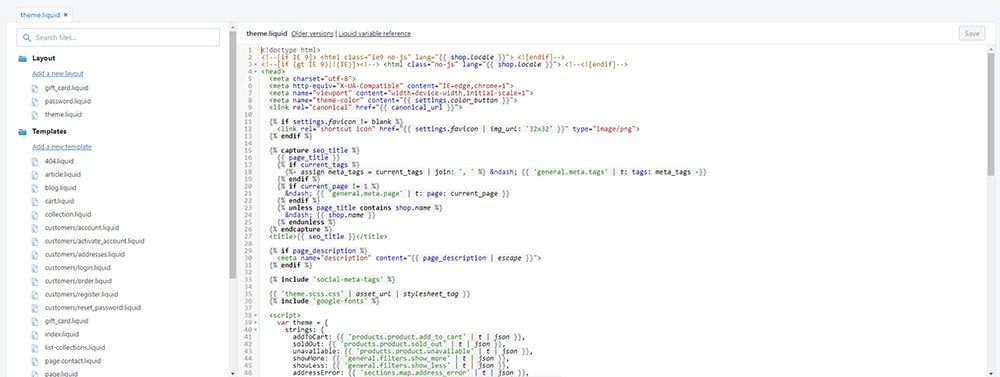
Task: Click Add a new layout link
Action: pyautogui.click(x=57, y=73)
